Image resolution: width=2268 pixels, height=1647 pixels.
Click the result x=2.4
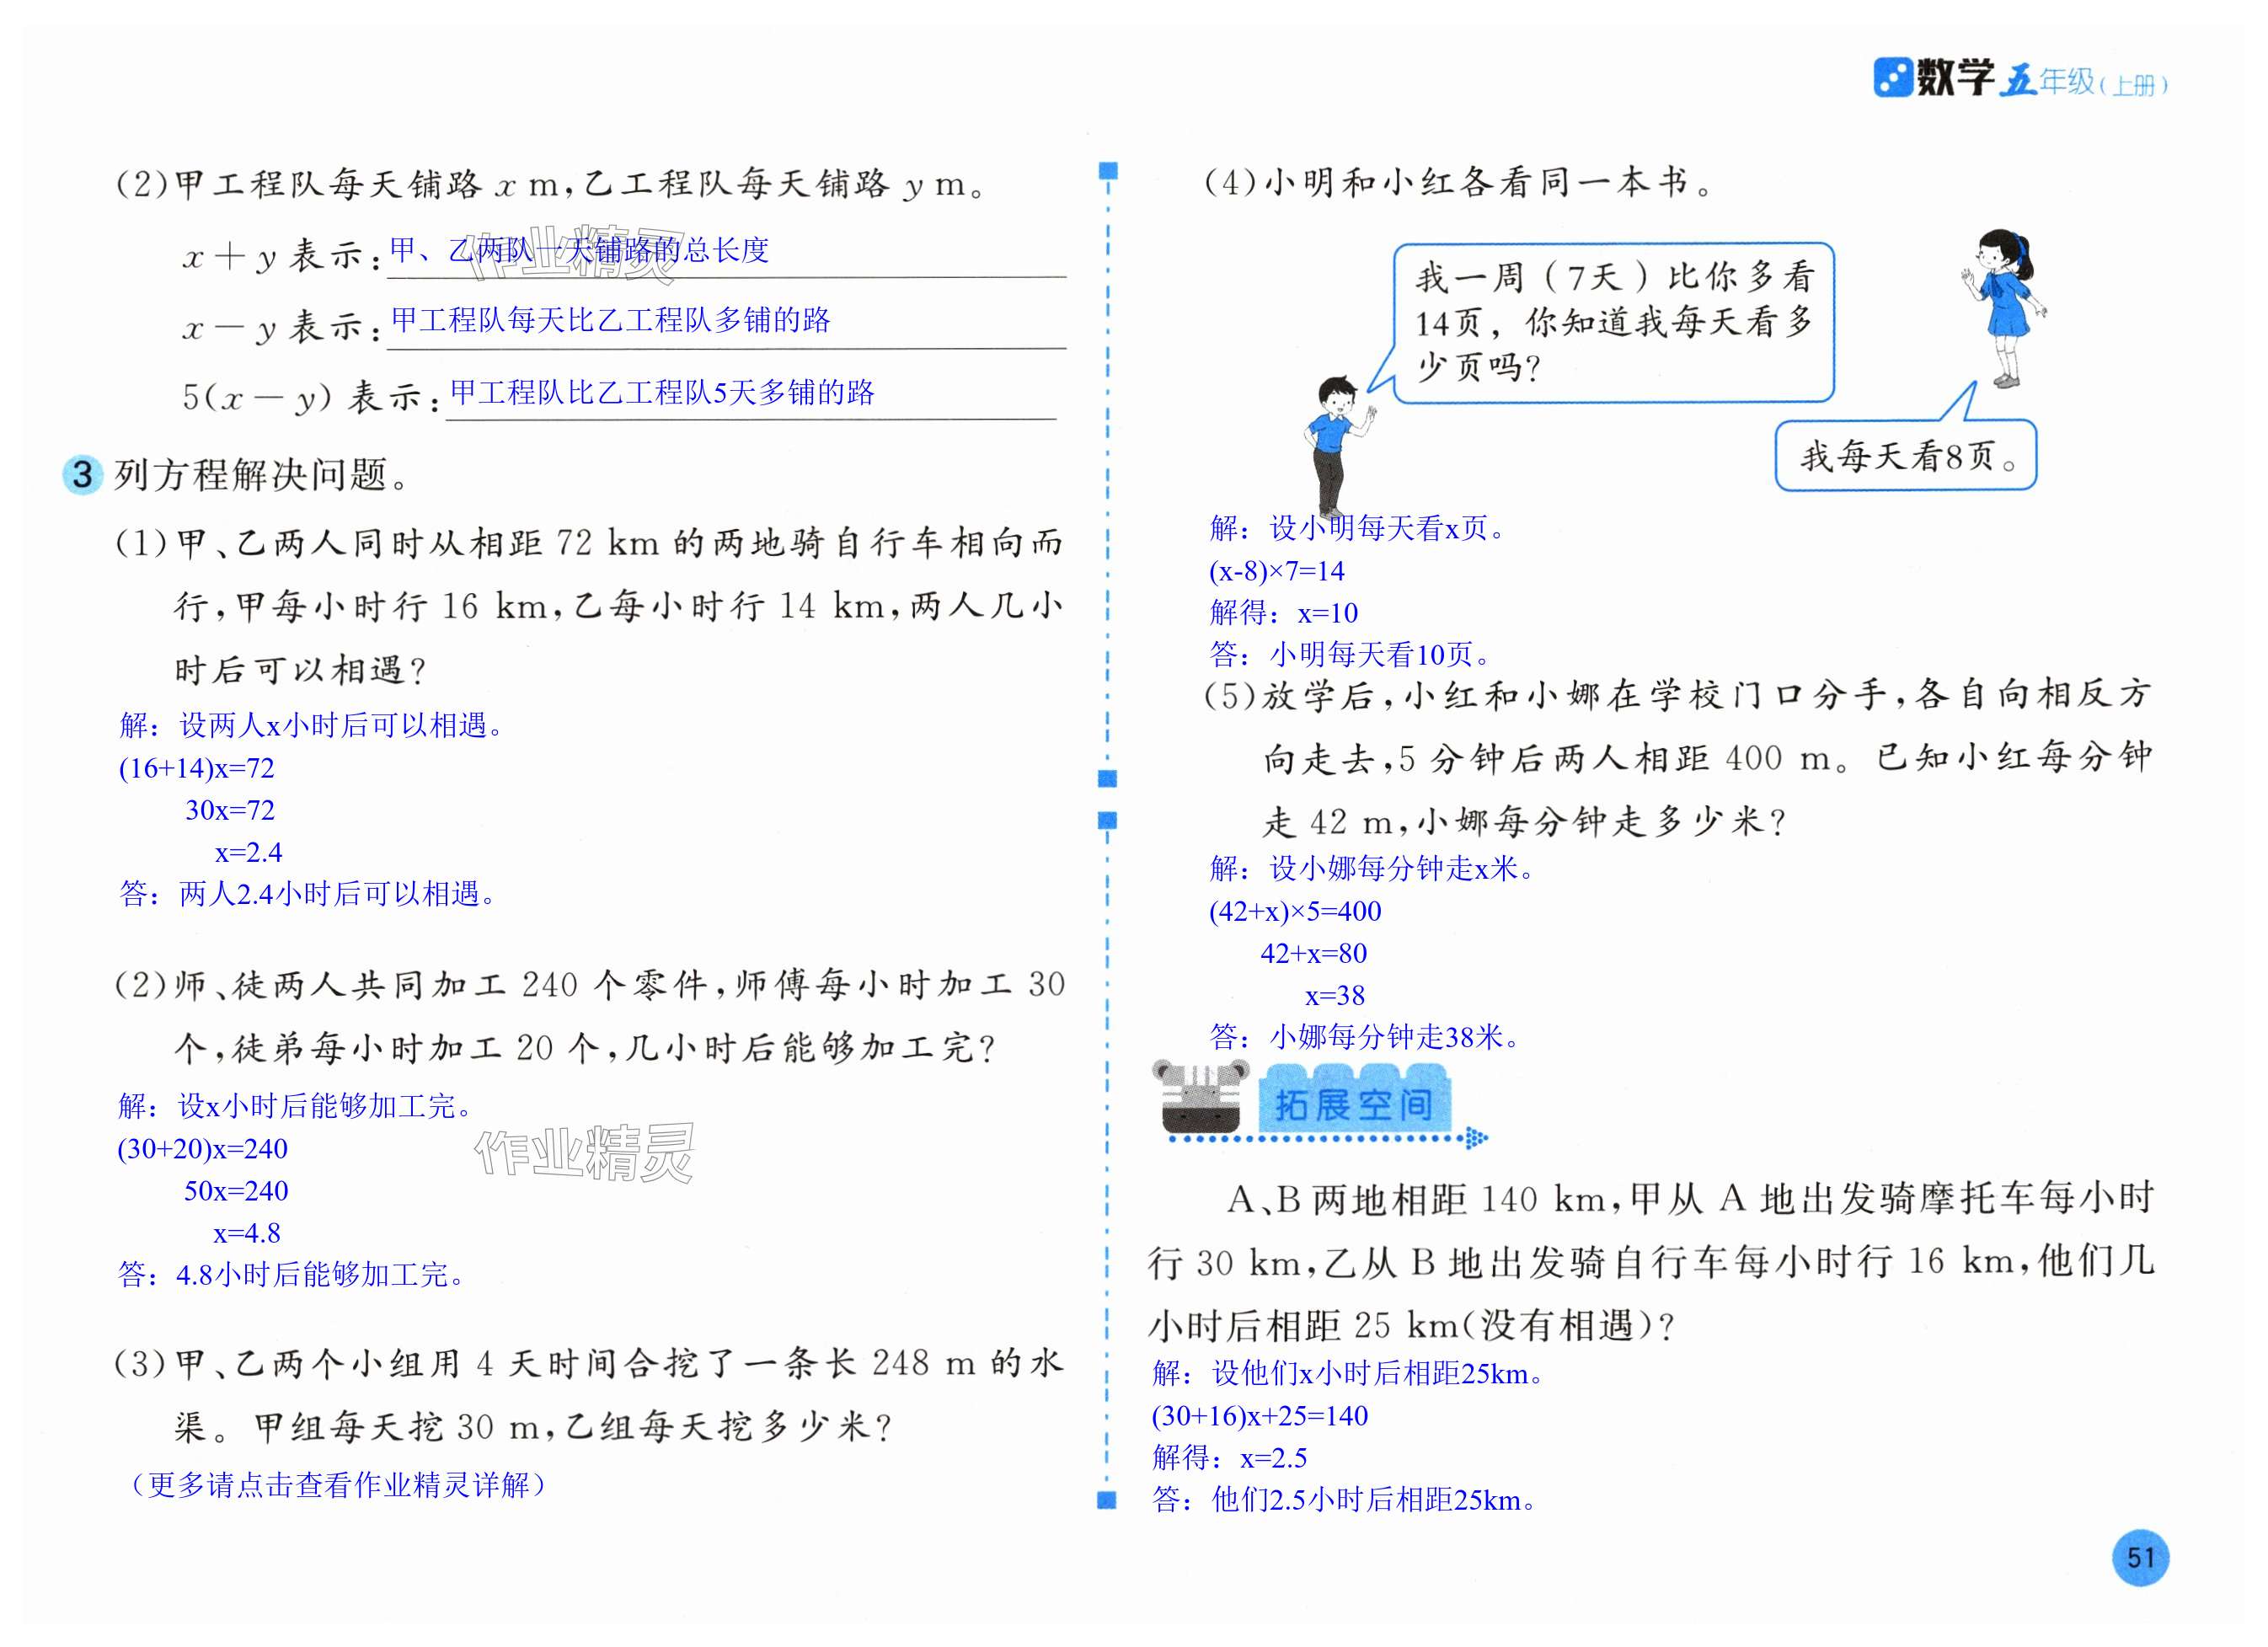tap(249, 852)
